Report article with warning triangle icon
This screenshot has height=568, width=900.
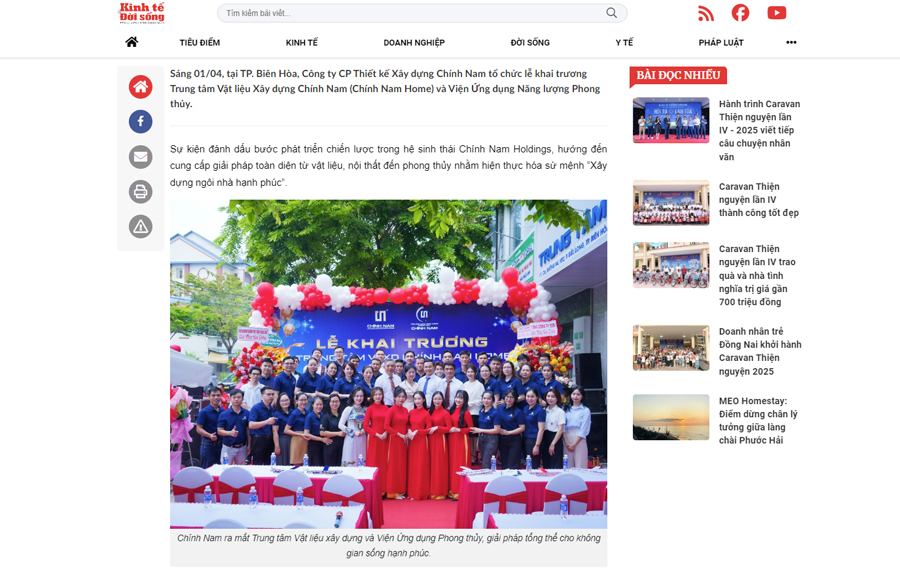click(141, 227)
